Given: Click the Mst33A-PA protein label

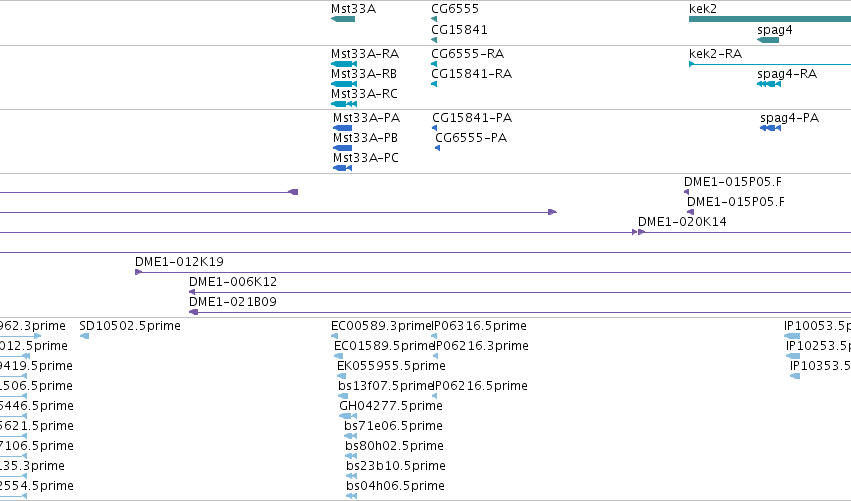Looking at the screenshot, I should [x=366, y=118].
